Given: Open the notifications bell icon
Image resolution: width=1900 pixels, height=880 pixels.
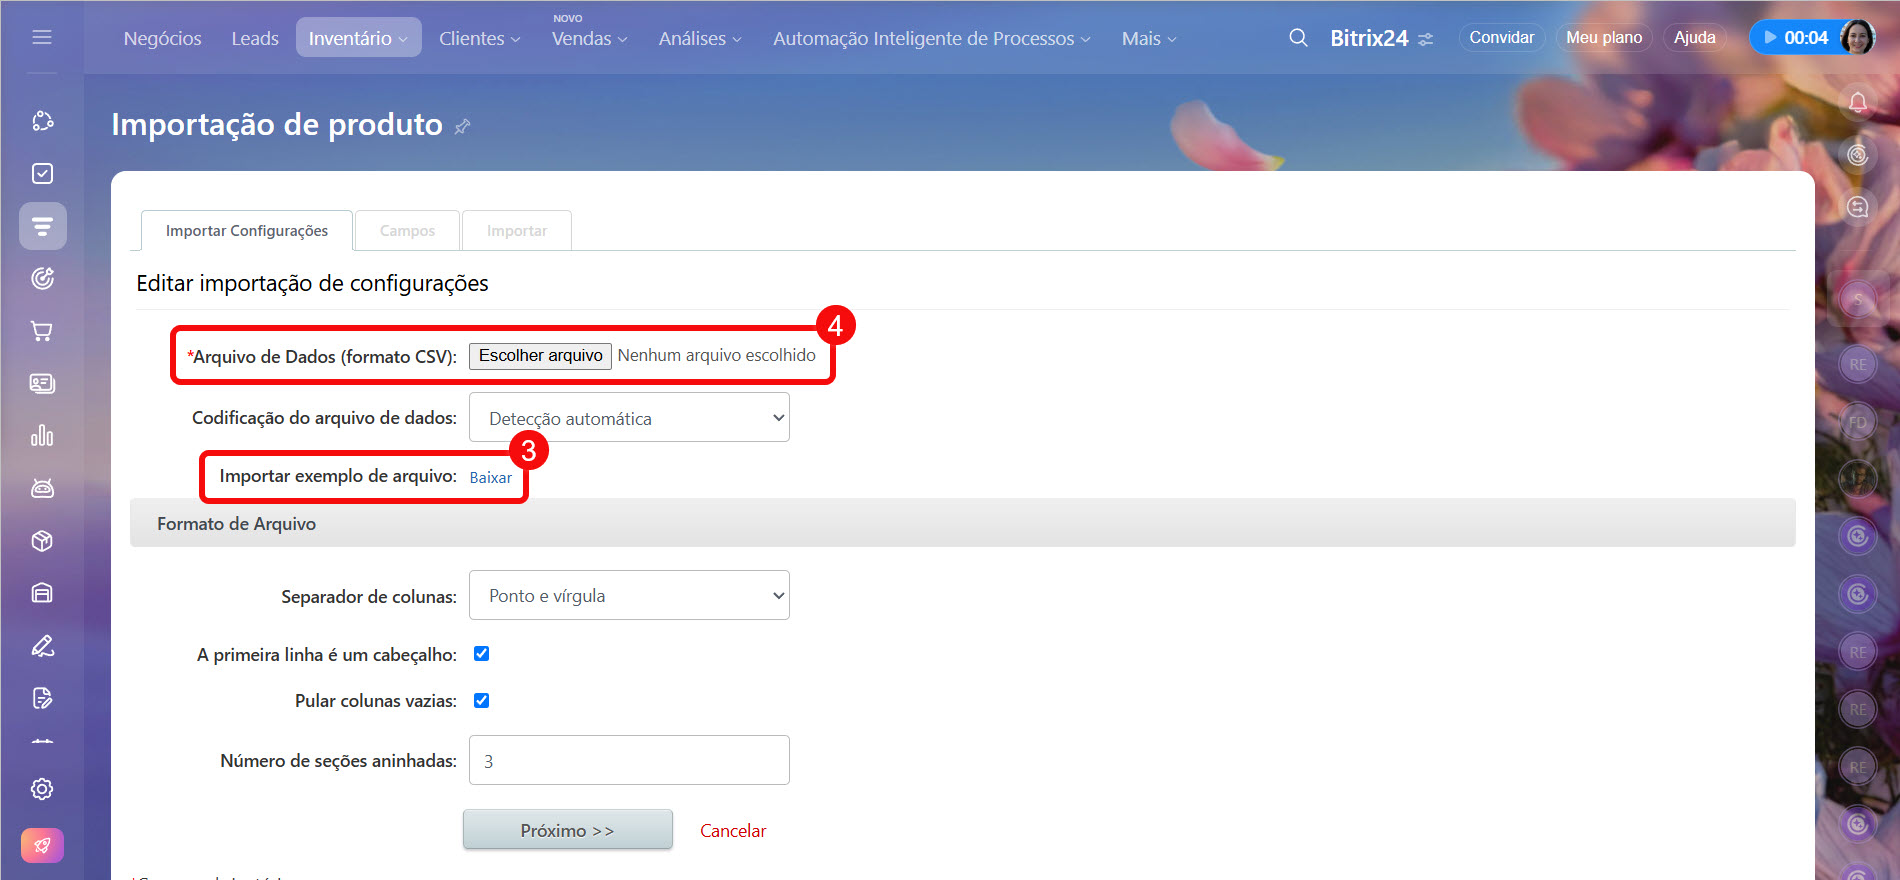Looking at the screenshot, I should coord(1857,102).
